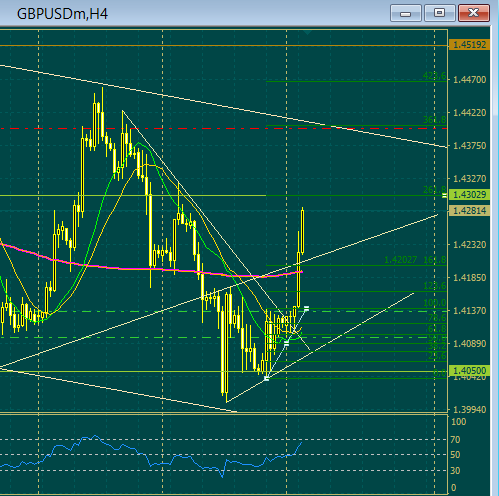
Task: Minimize the GBPUSDm,H4 chart window
Action: click(x=406, y=14)
